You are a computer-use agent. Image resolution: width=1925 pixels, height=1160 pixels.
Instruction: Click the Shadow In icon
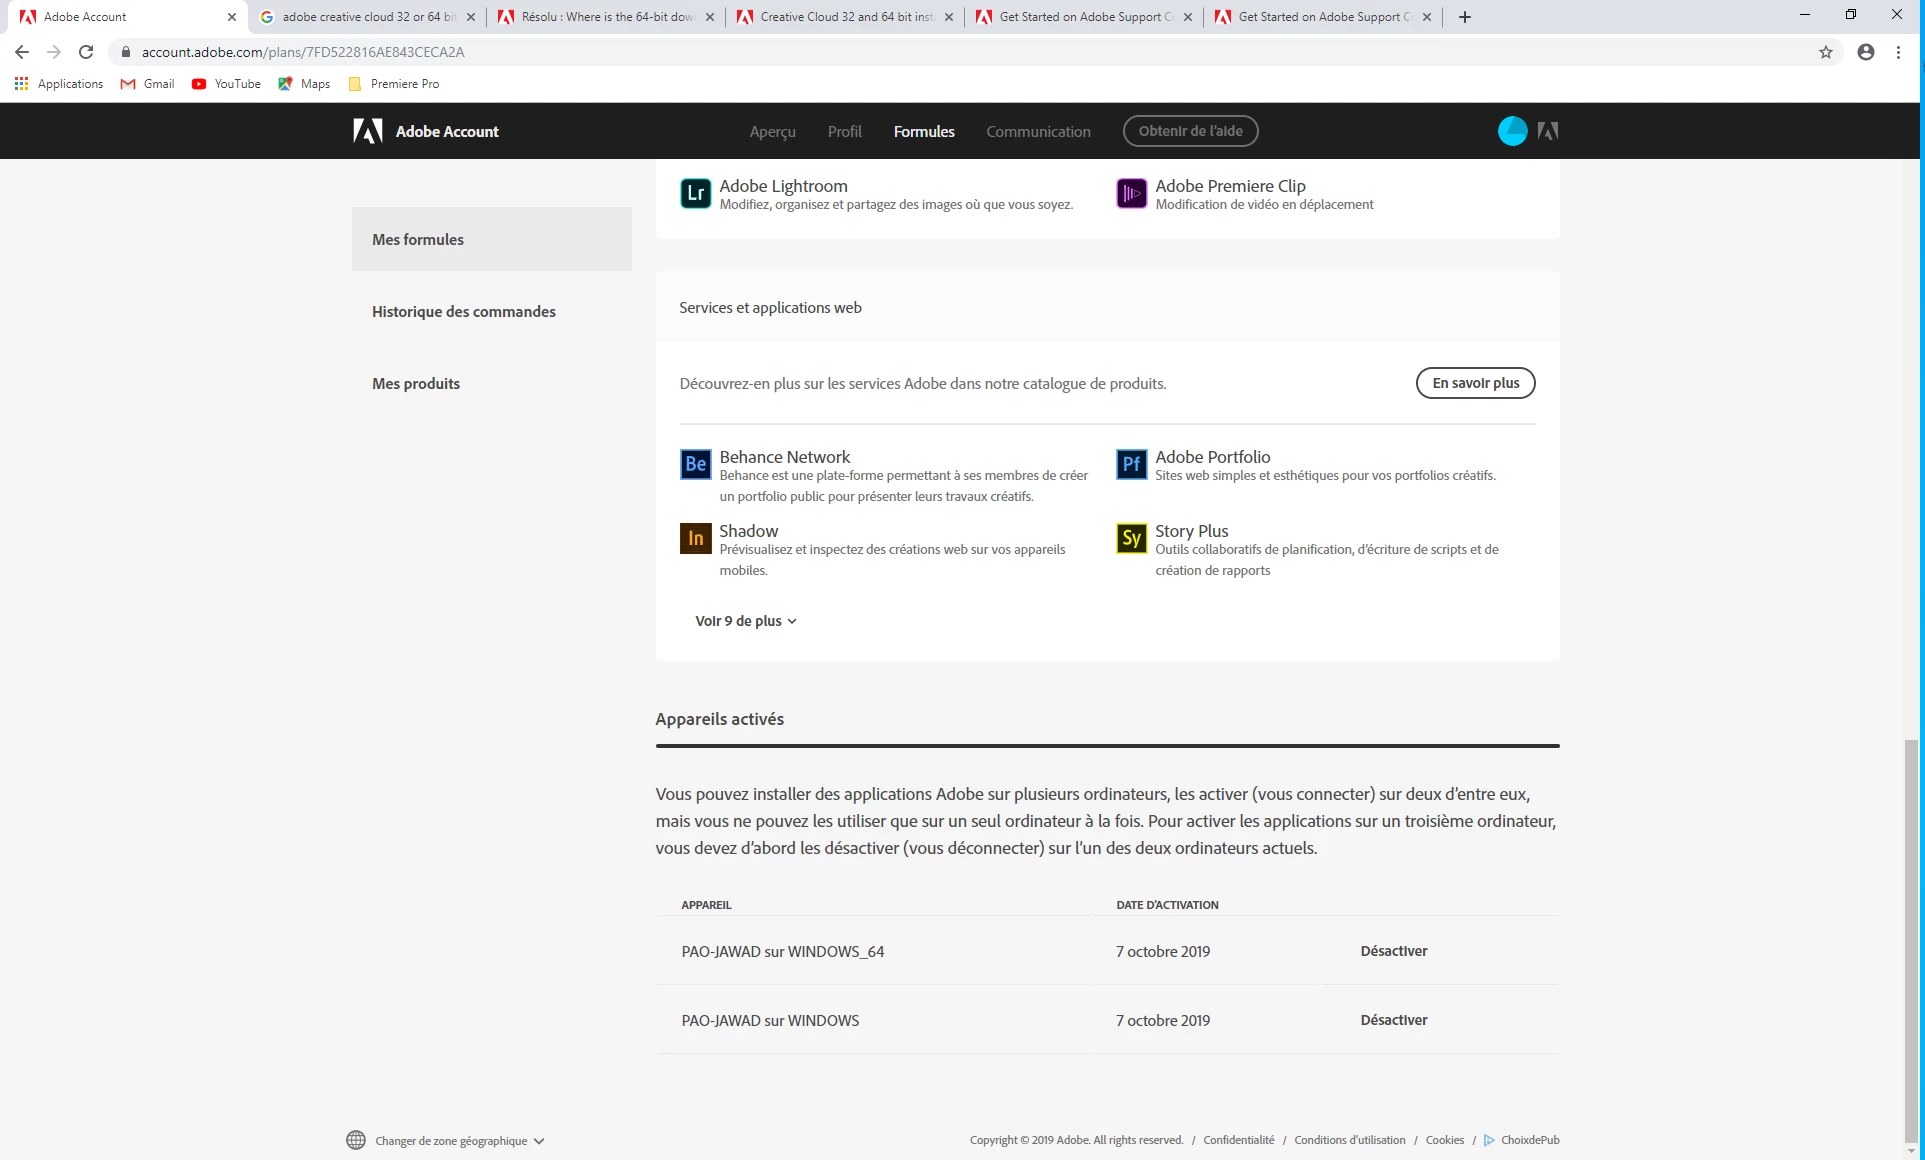point(695,538)
